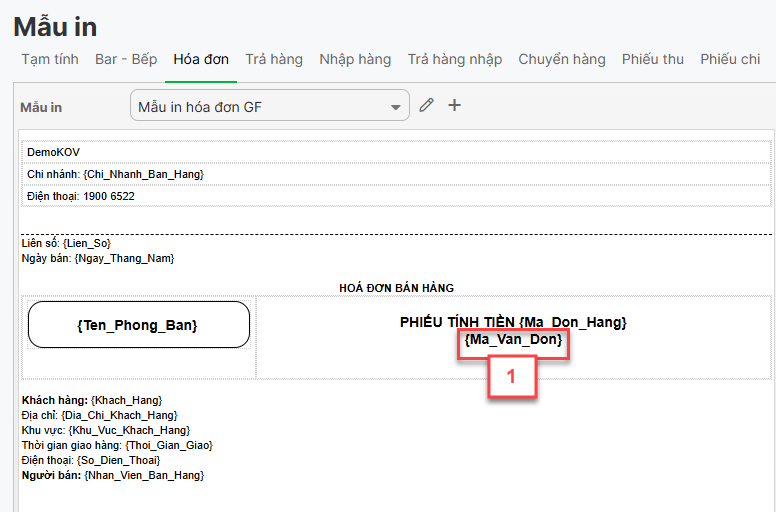This screenshot has height=512, width=776.
Task: Select the Phiếu chi tab
Action: point(730,59)
